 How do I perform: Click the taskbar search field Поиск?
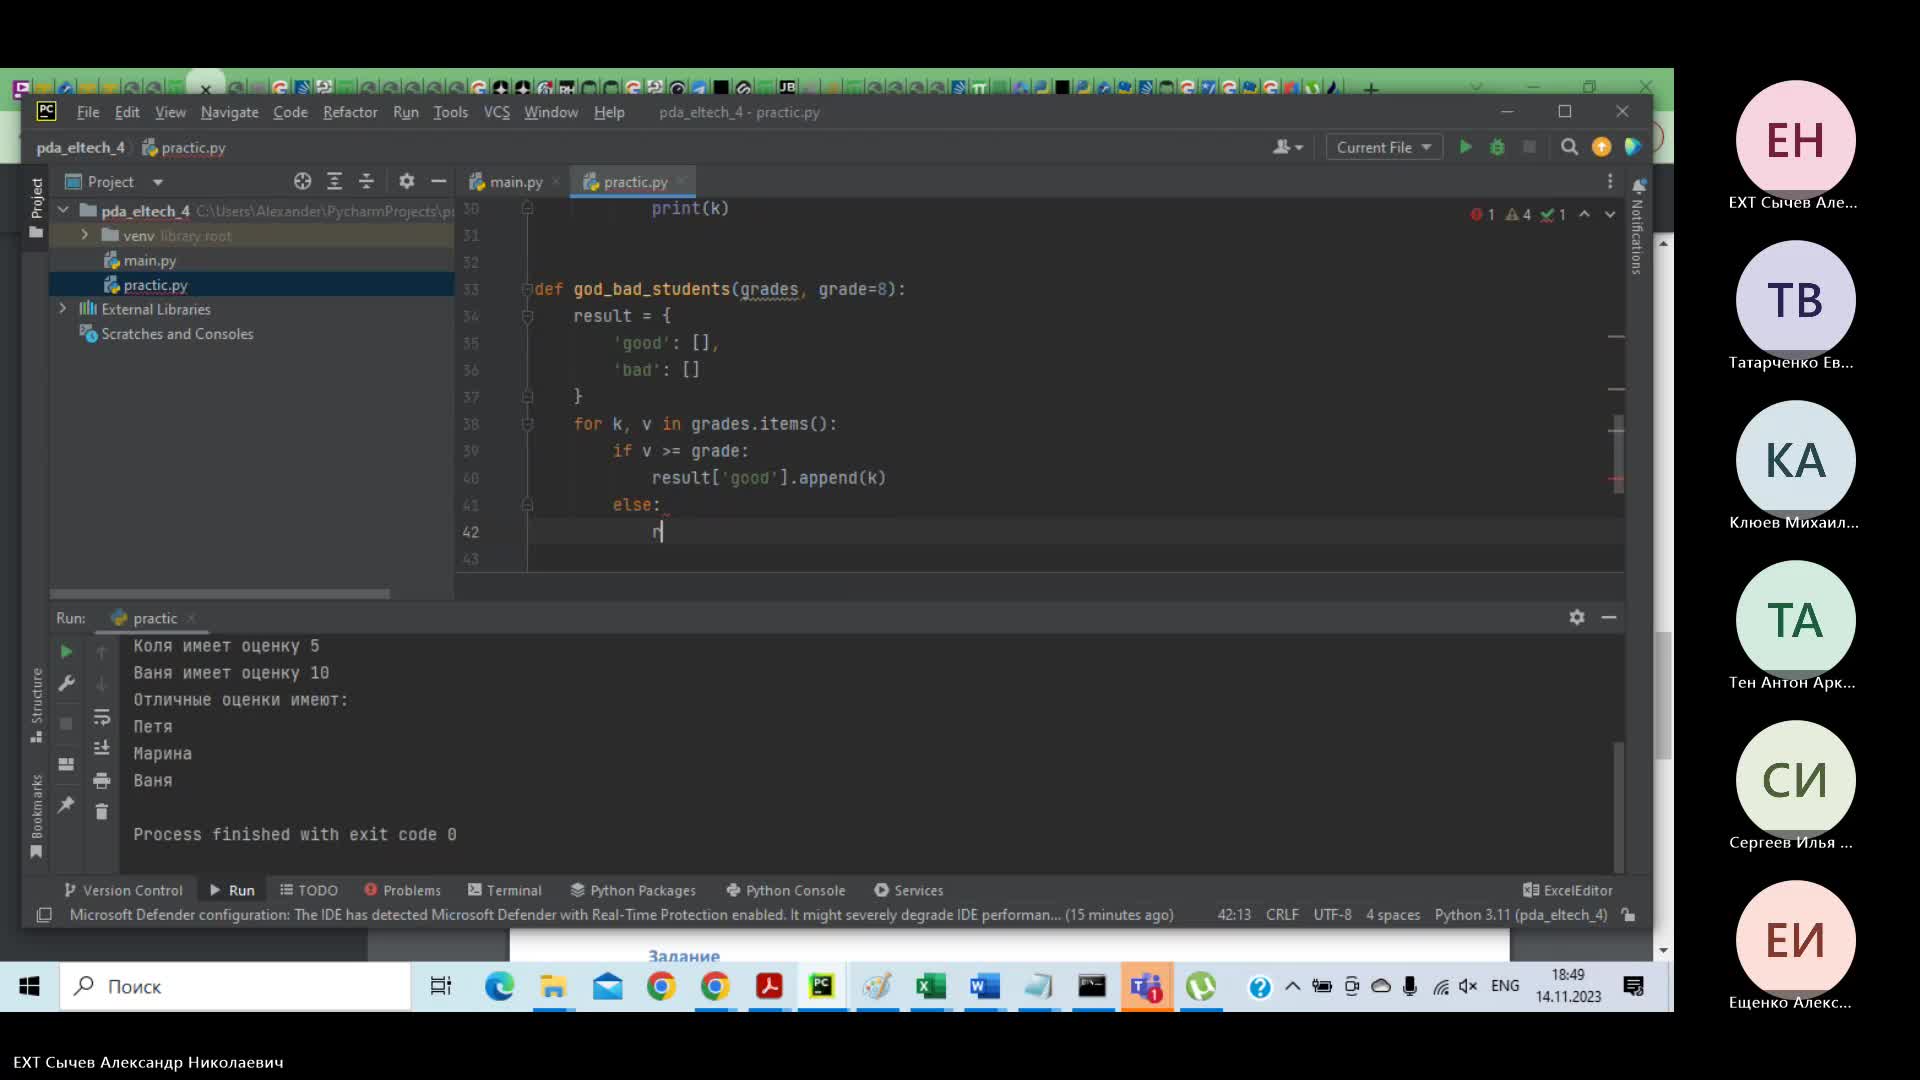point(236,986)
